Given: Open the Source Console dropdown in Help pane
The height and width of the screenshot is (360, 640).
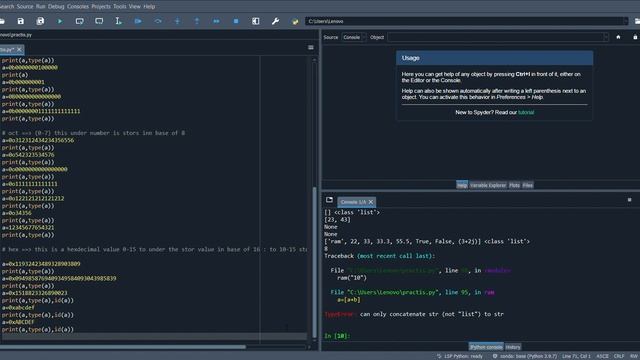Looking at the screenshot, I should coord(354,37).
